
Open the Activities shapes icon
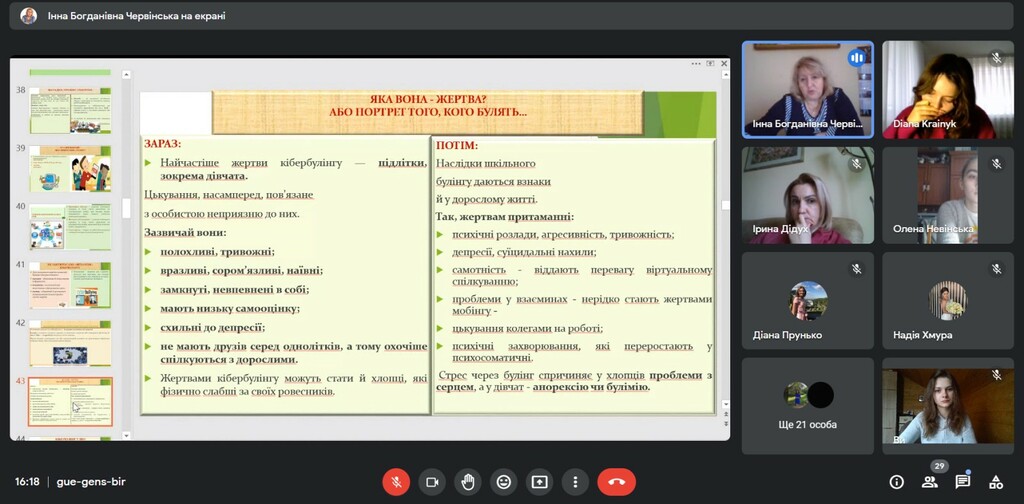pyautogui.click(x=995, y=482)
